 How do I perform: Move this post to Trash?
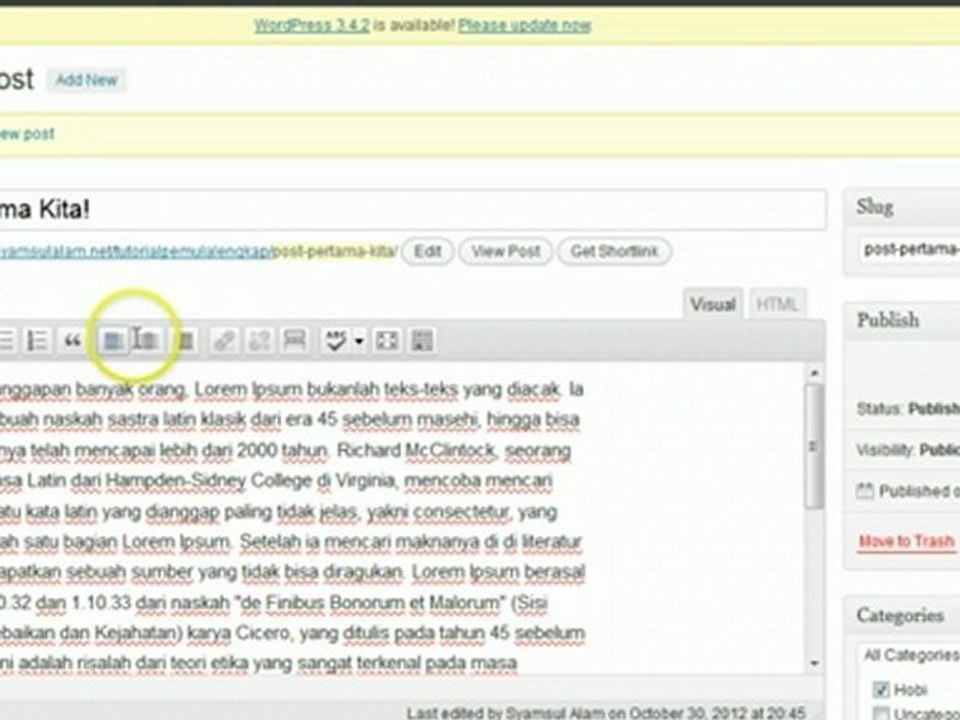(906, 541)
